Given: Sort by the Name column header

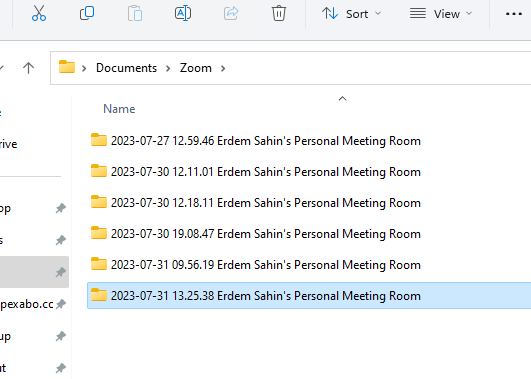Looking at the screenshot, I should click(x=119, y=109).
